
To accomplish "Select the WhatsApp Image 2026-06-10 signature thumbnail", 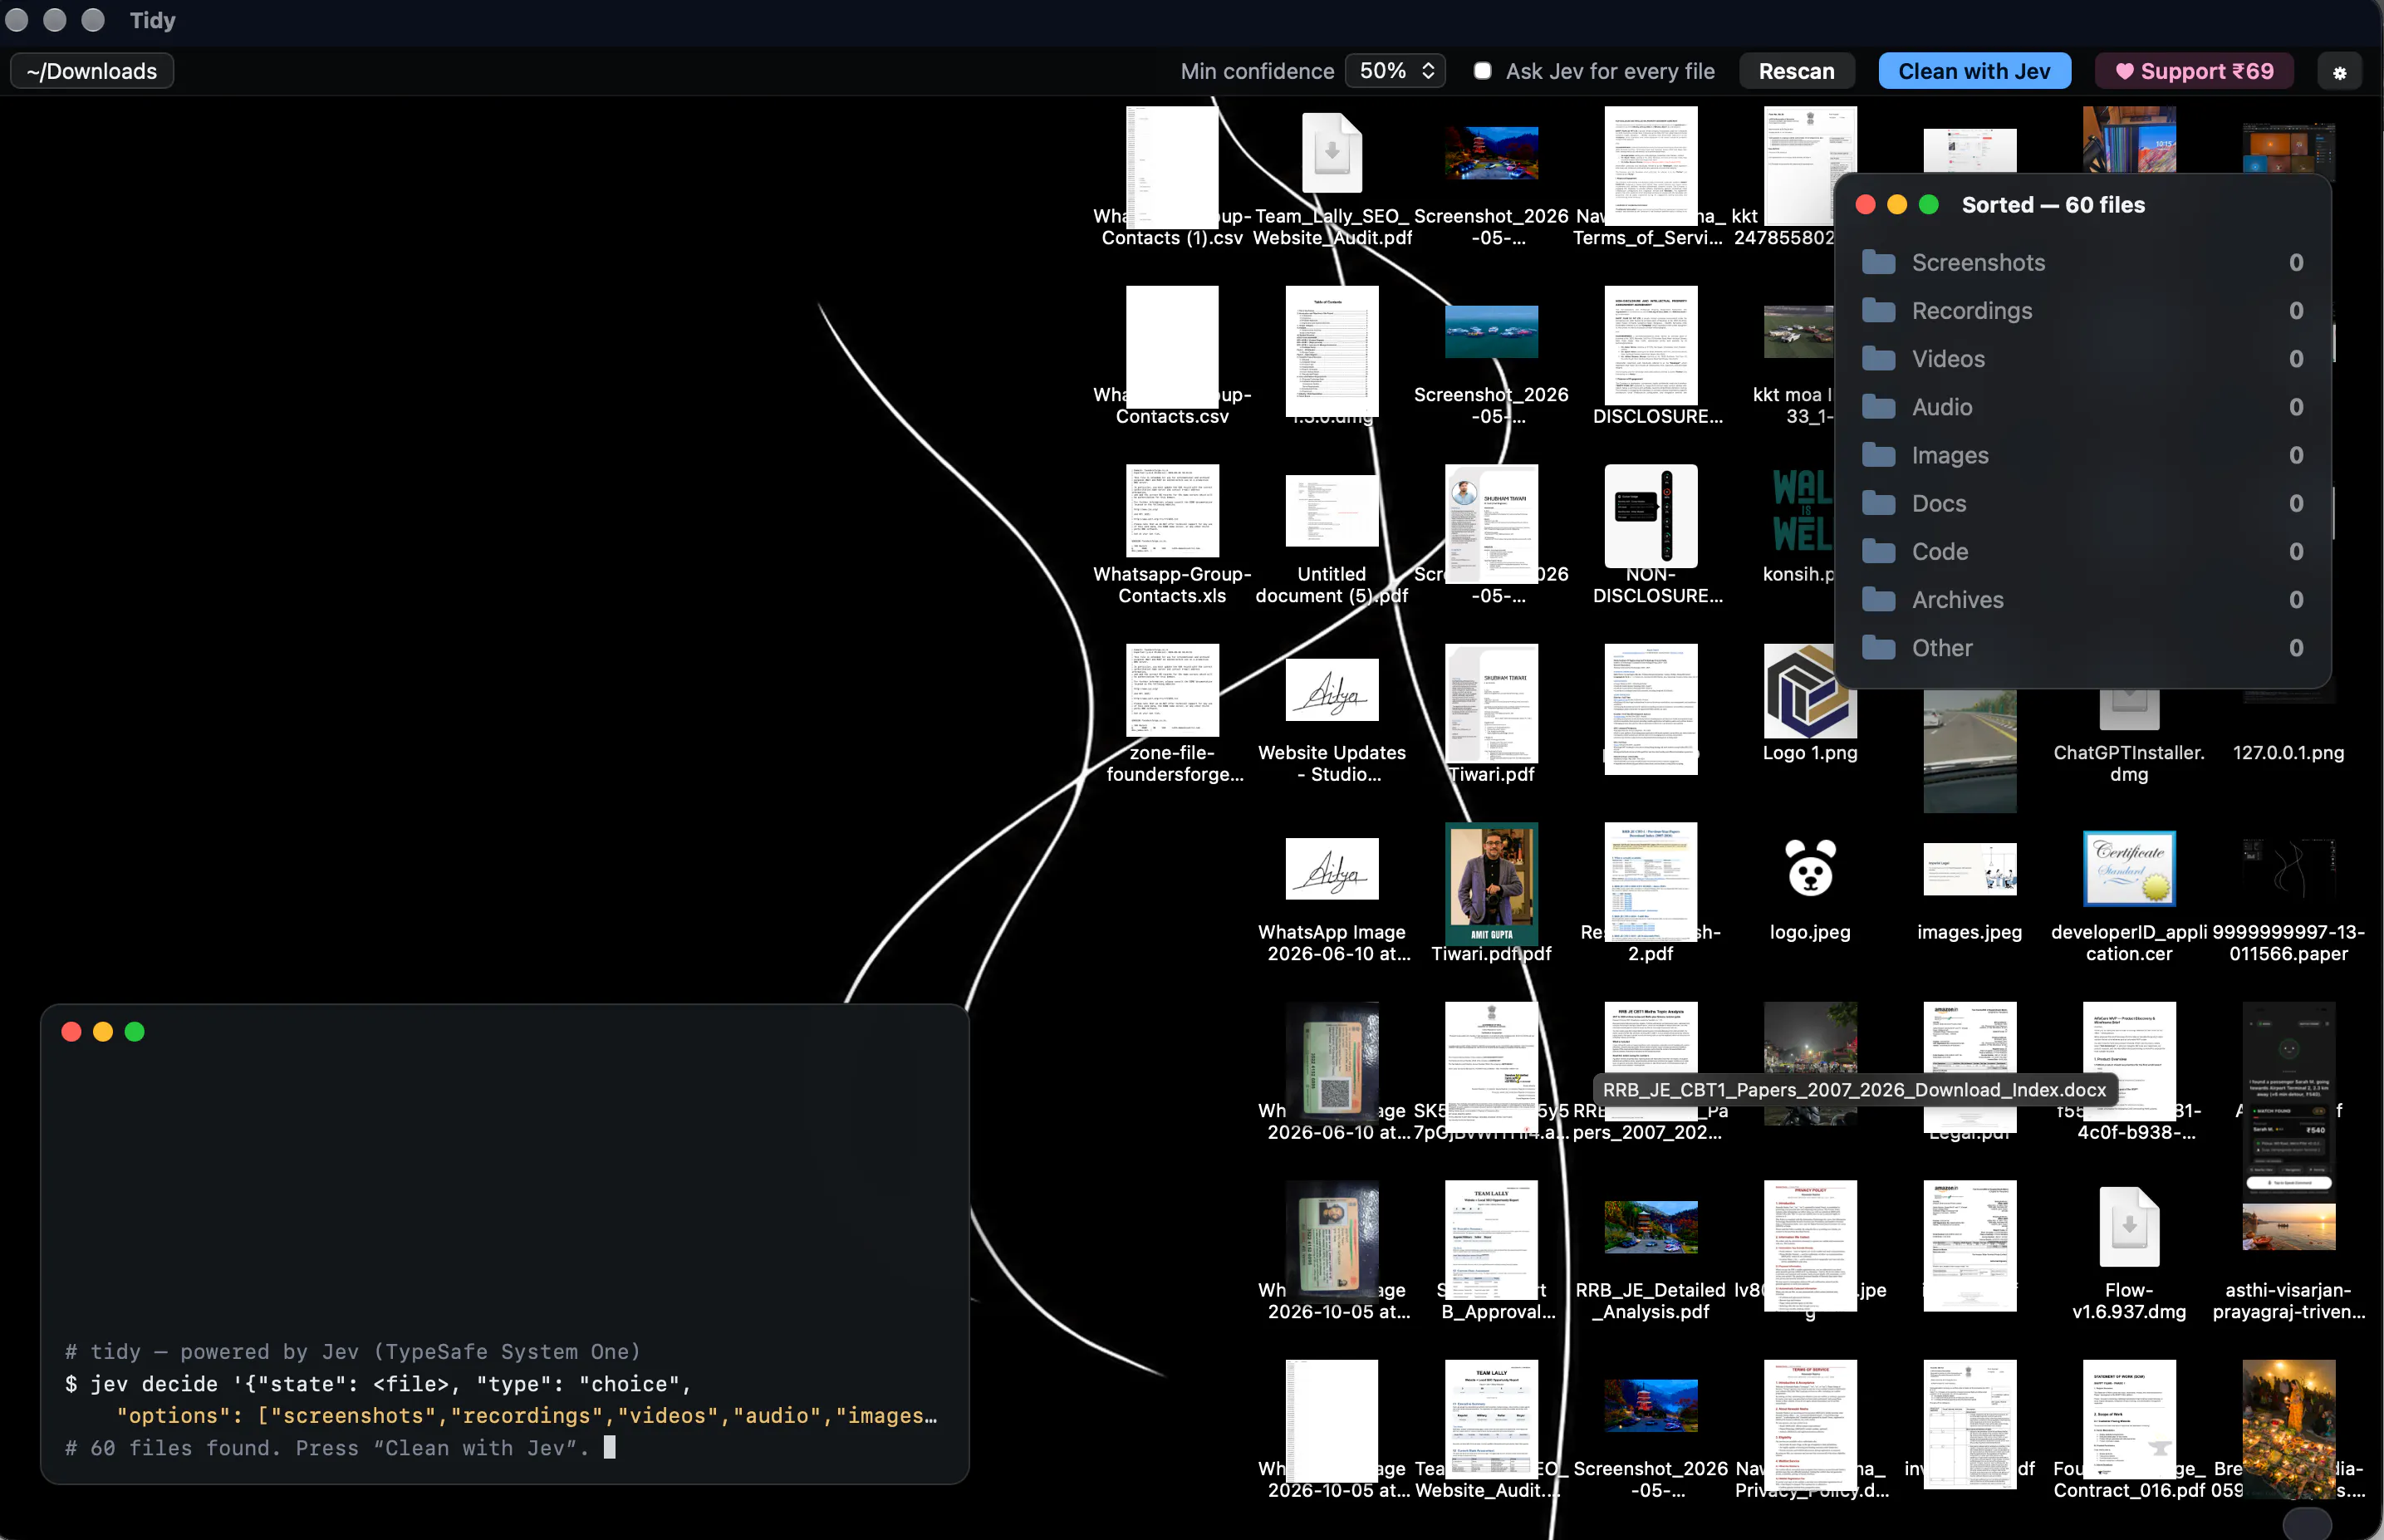I will click(x=1331, y=868).
